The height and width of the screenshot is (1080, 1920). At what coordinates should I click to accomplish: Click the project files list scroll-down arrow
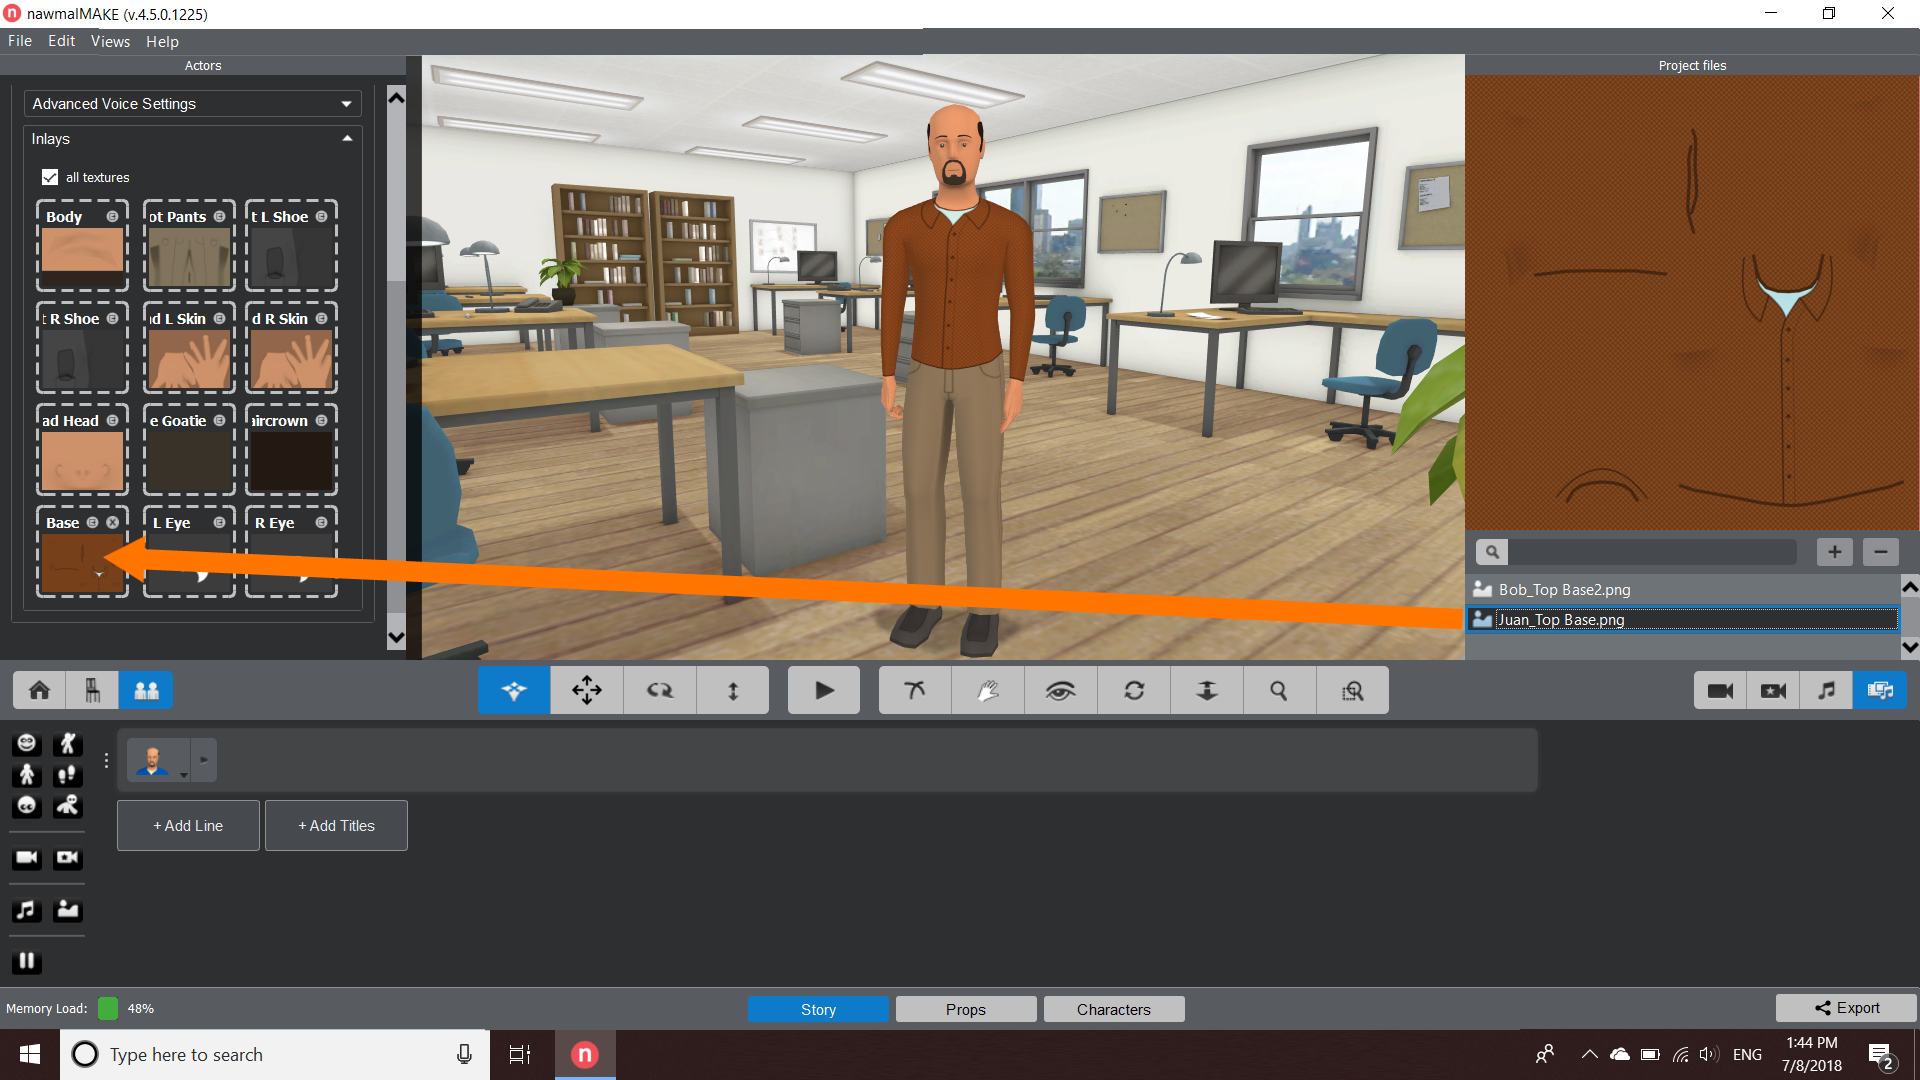[x=1909, y=647]
